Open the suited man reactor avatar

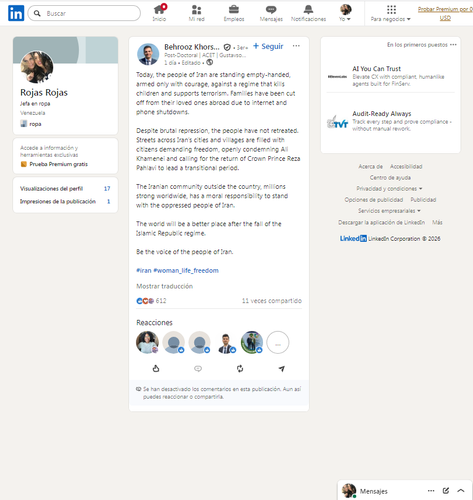(226, 342)
